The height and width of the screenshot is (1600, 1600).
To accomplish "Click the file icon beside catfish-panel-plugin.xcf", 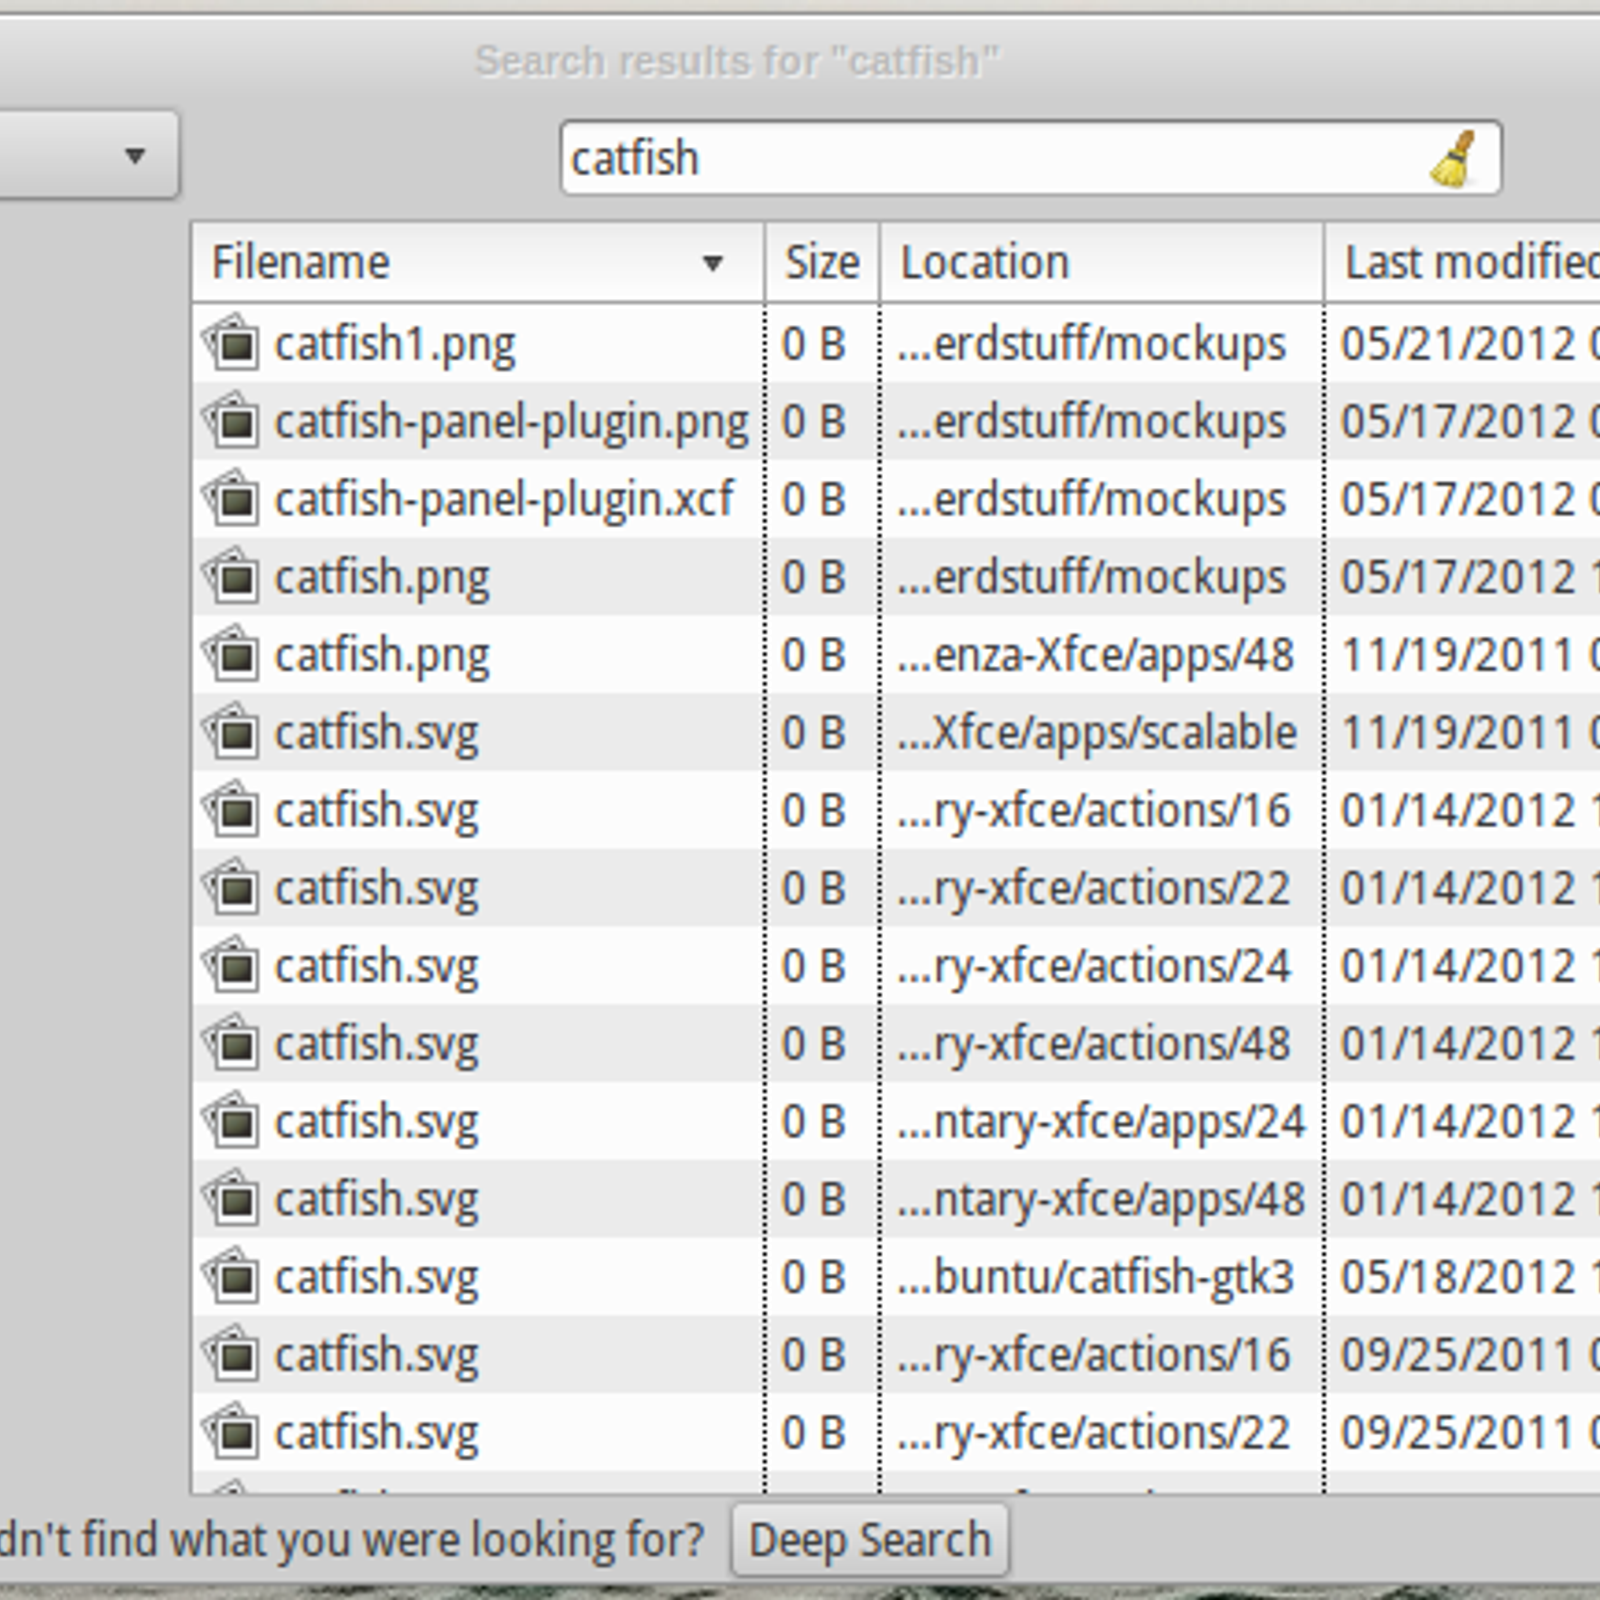I will point(232,499).
